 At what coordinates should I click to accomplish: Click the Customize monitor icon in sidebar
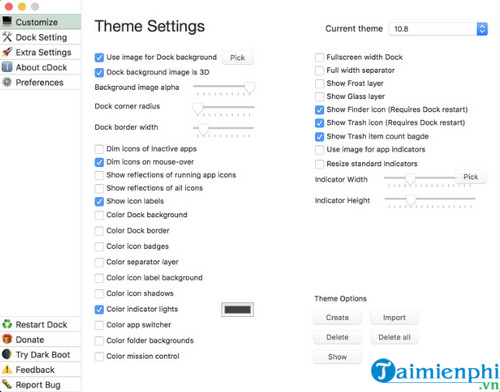tap(7, 22)
